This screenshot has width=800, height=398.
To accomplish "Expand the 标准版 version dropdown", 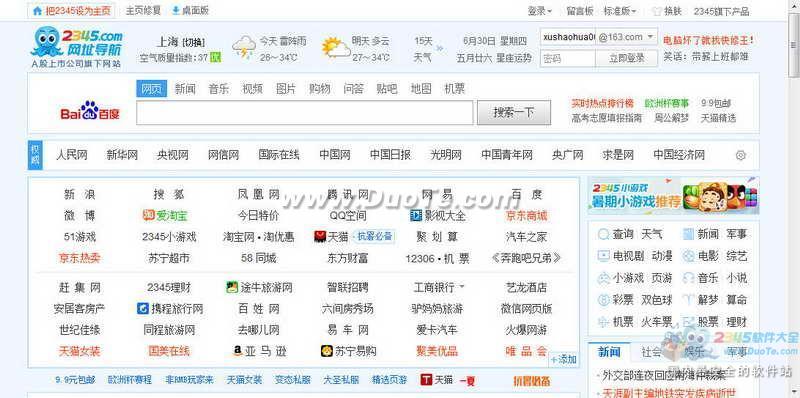I will pyautogui.click(x=620, y=11).
